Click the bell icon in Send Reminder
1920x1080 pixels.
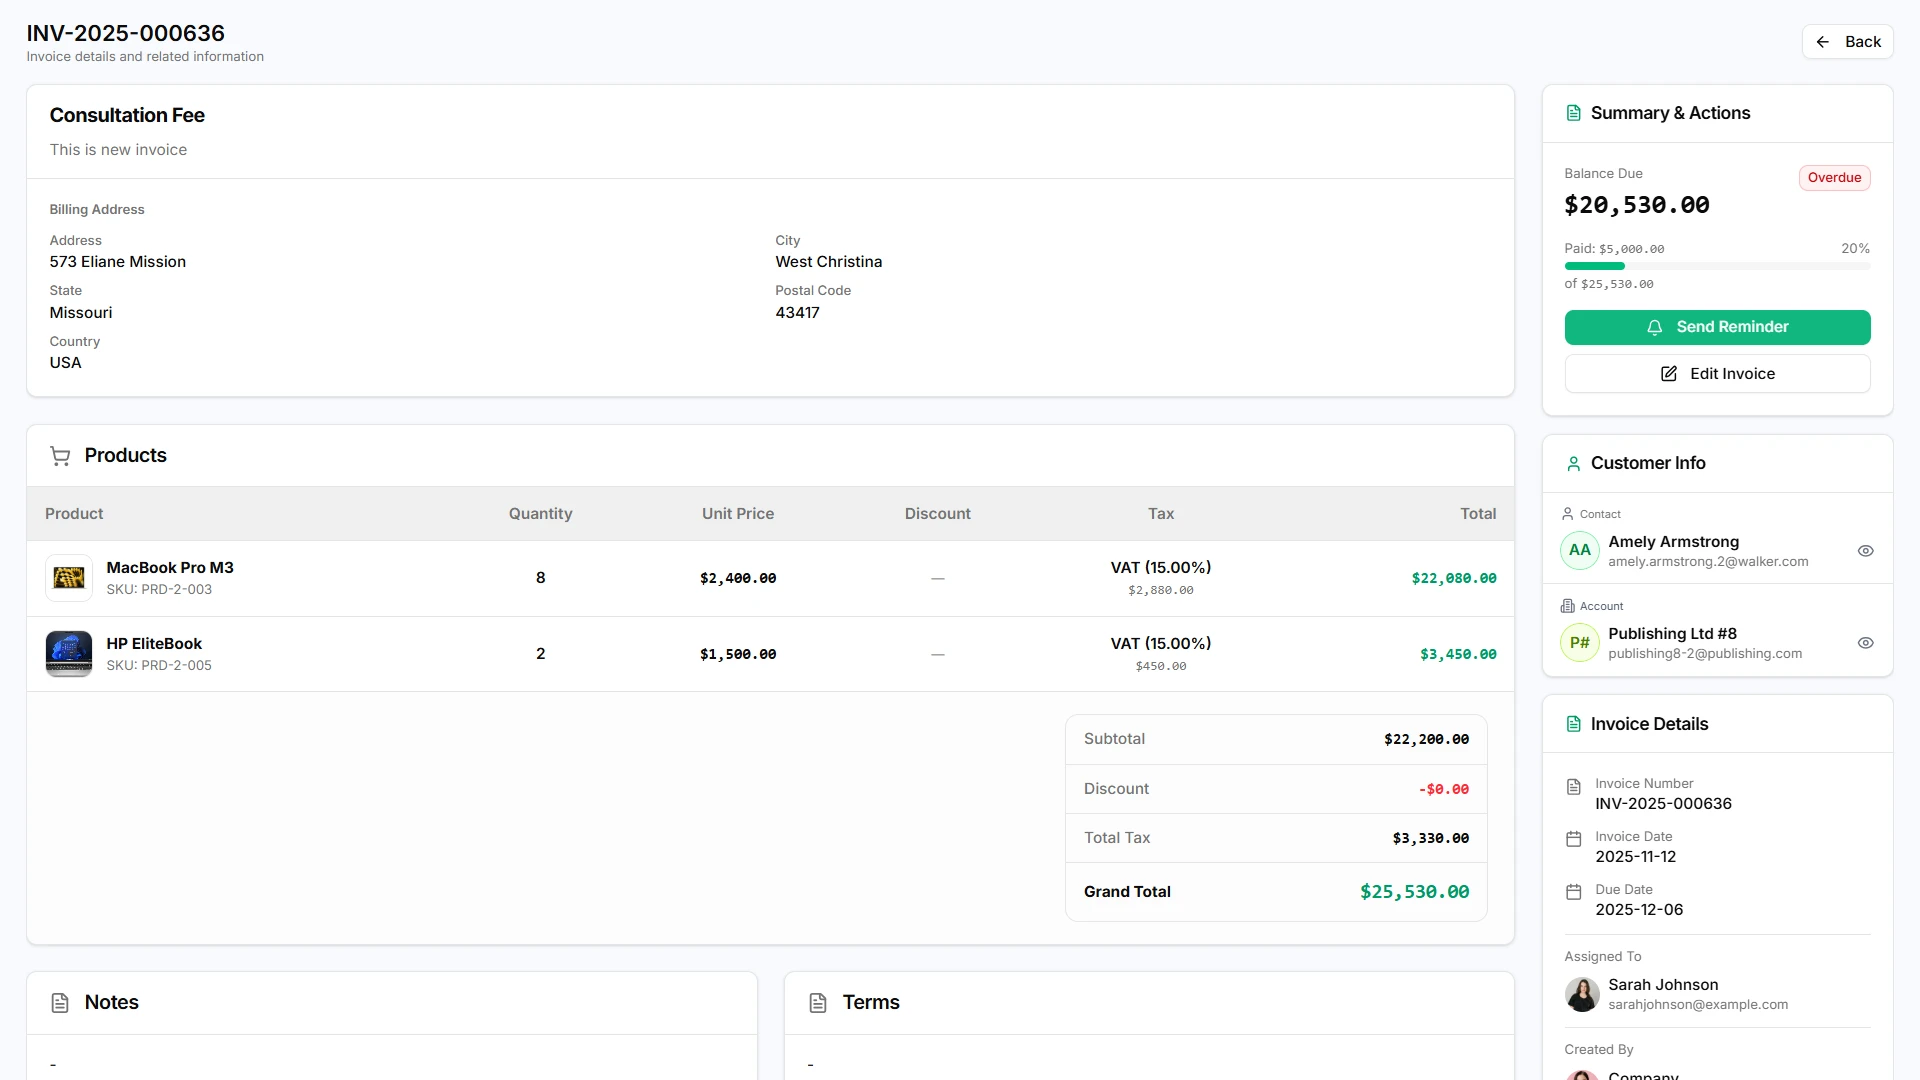click(1655, 328)
